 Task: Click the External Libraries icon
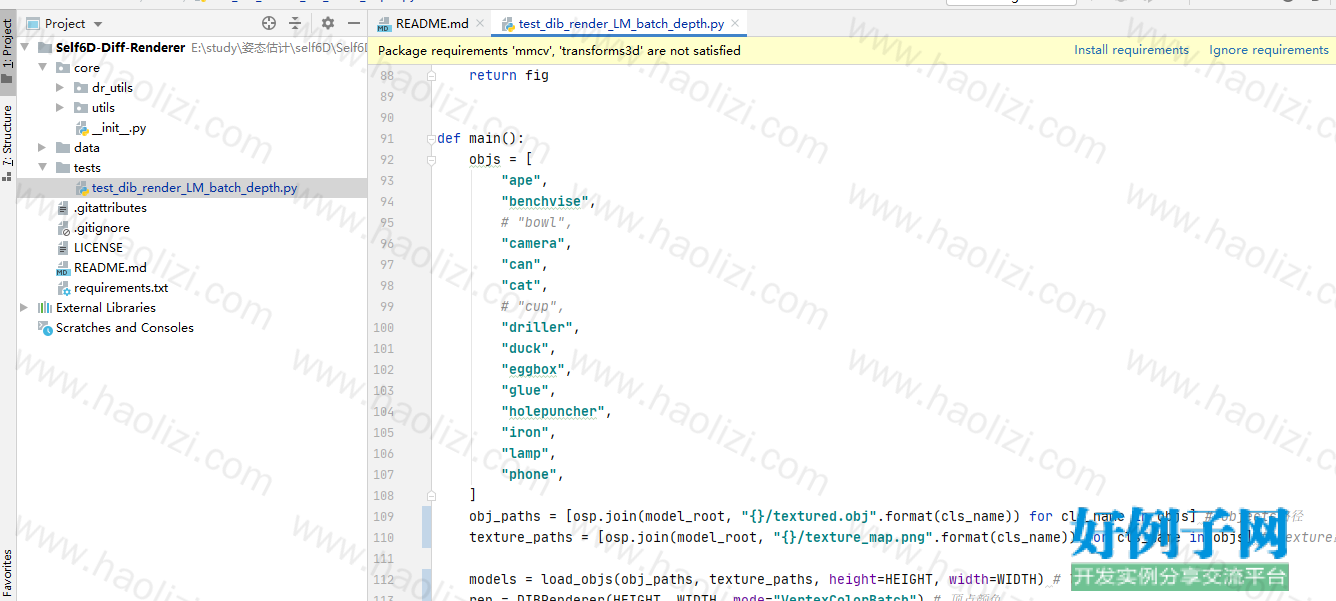click(x=45, y=308)
